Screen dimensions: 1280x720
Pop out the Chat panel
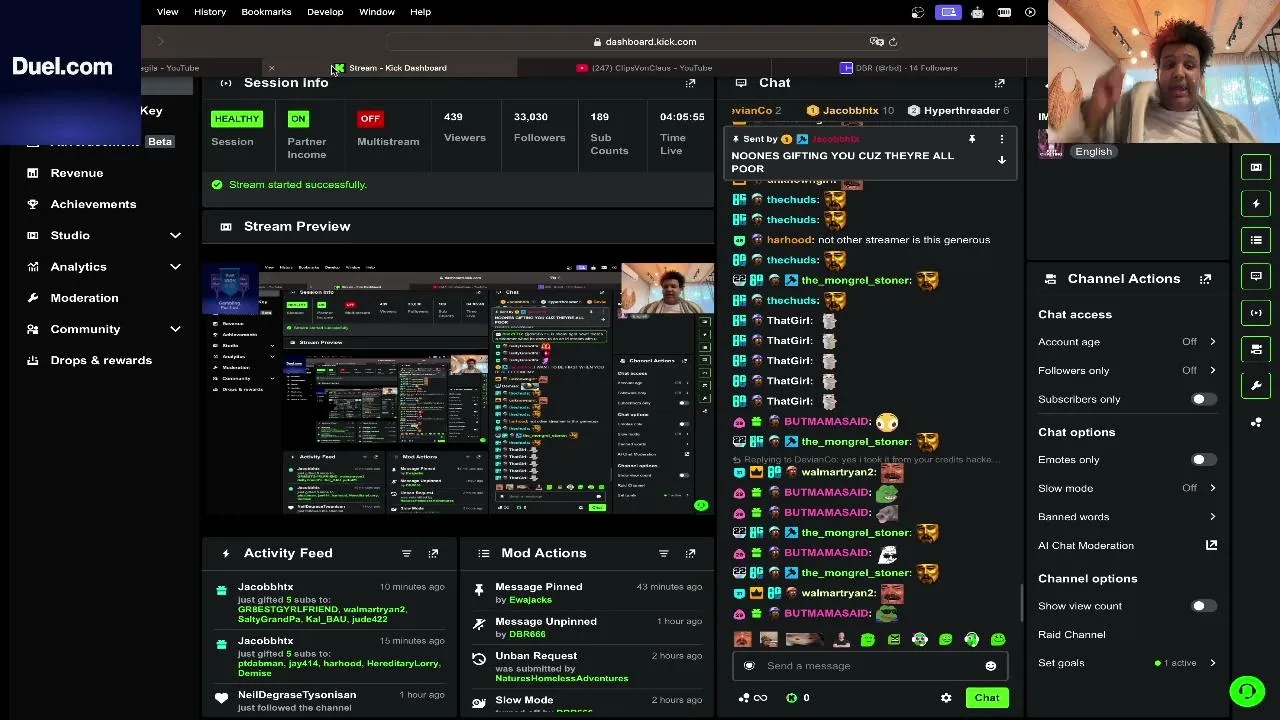coord(999,83)
